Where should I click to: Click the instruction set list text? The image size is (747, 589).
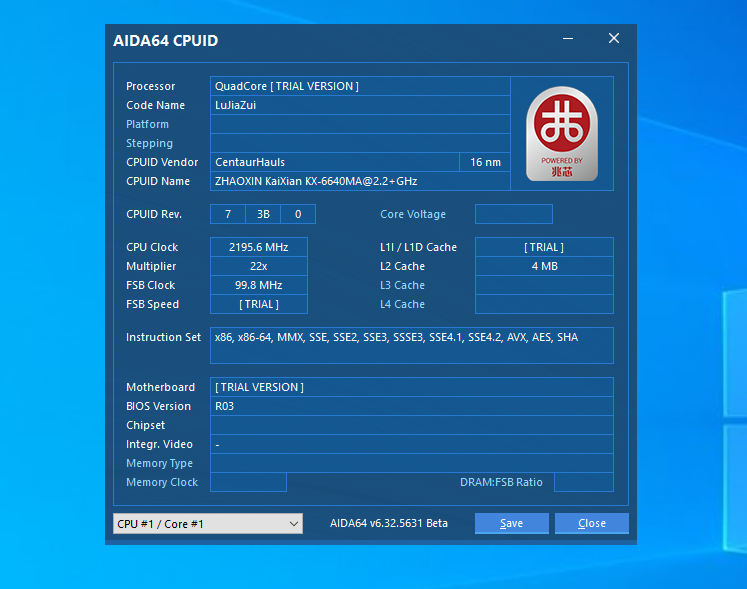396,337
